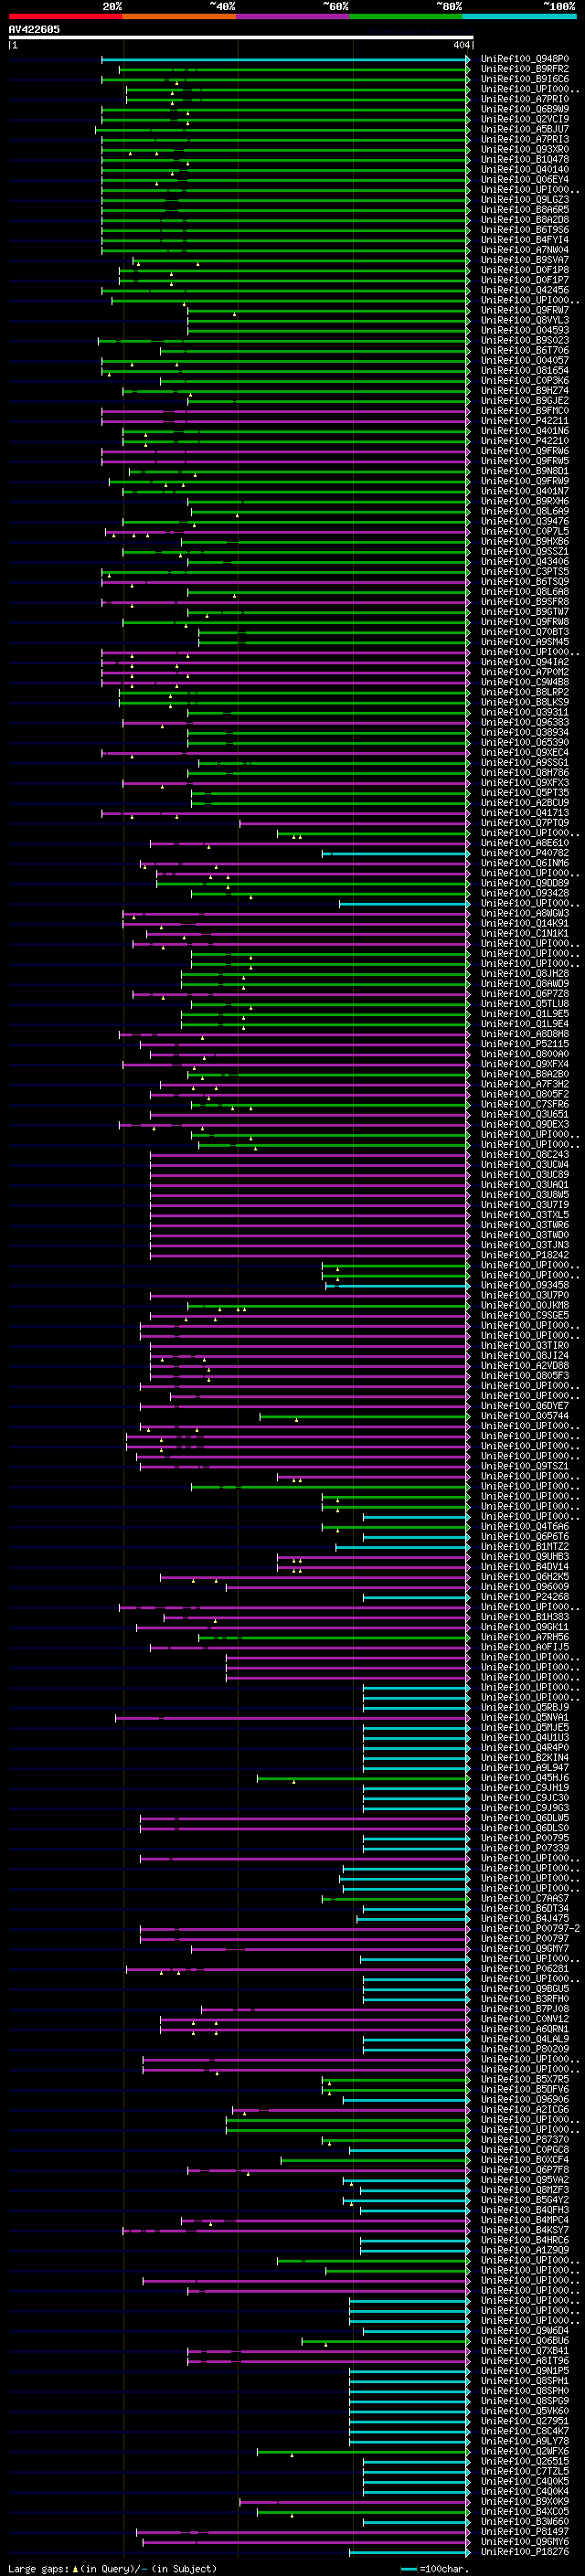Select UniRef100_Q9SSZ1 hit name
This screenshot has width=585, height=2576.
click(x=525, y=551)
